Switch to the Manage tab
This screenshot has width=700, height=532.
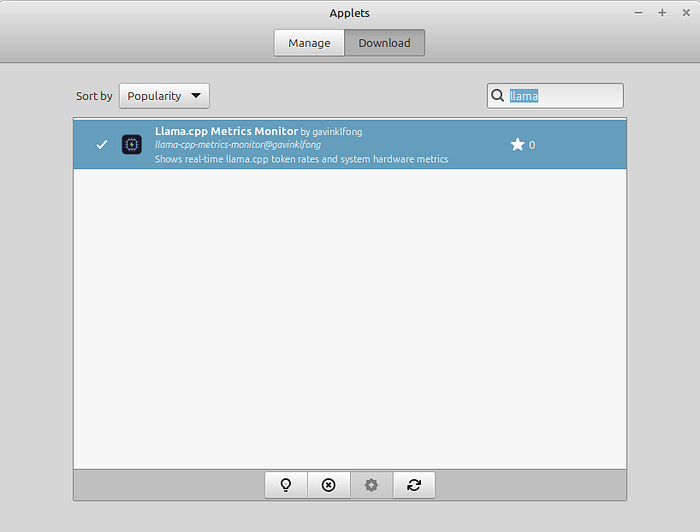pyautogui.click(x=309, y=43)
